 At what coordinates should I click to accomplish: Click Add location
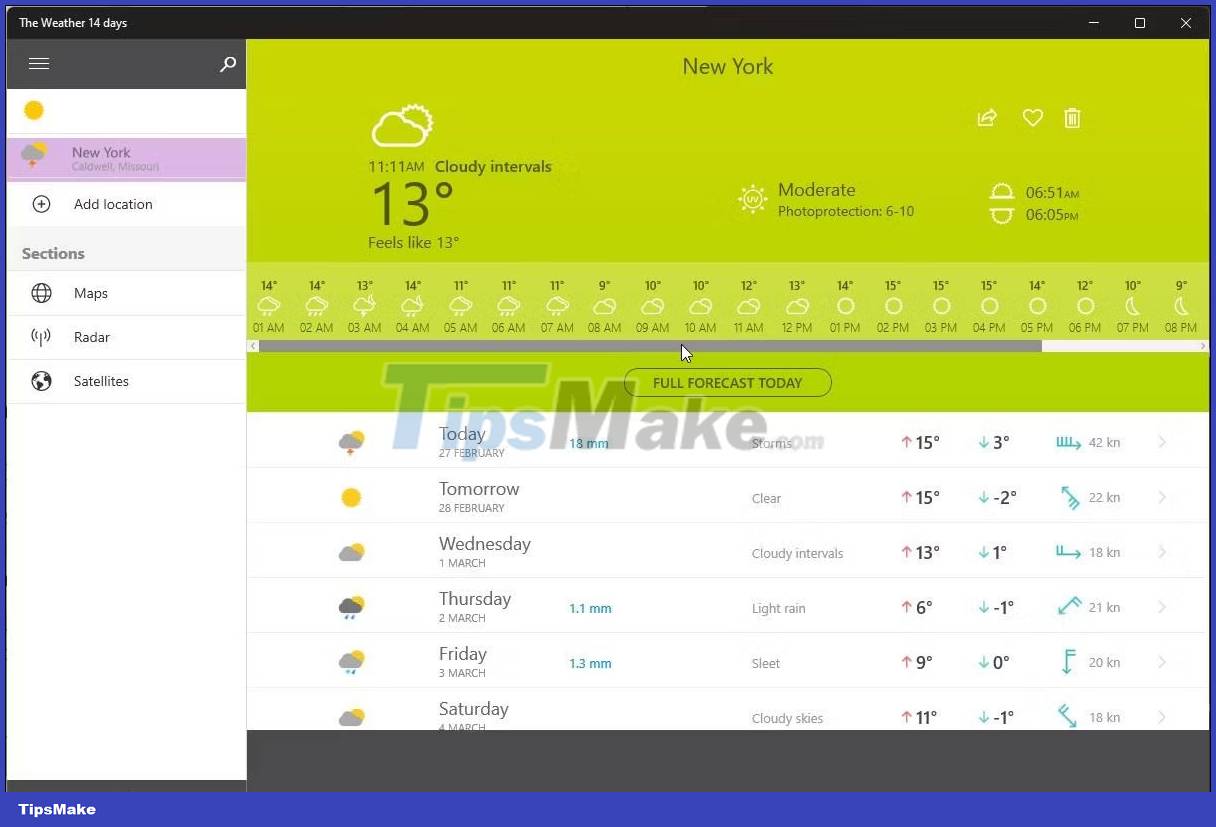pyautogui.click(x=113, y=204)
